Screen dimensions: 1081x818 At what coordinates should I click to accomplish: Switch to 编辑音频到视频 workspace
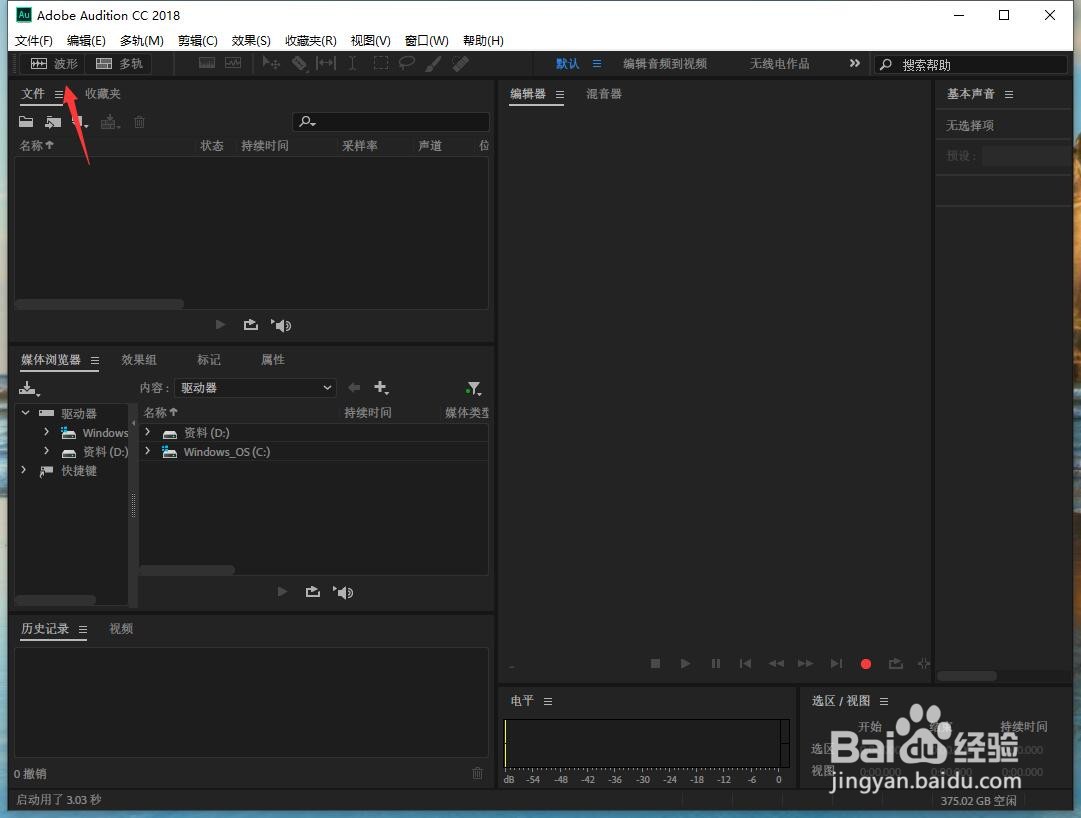(665, 63)
